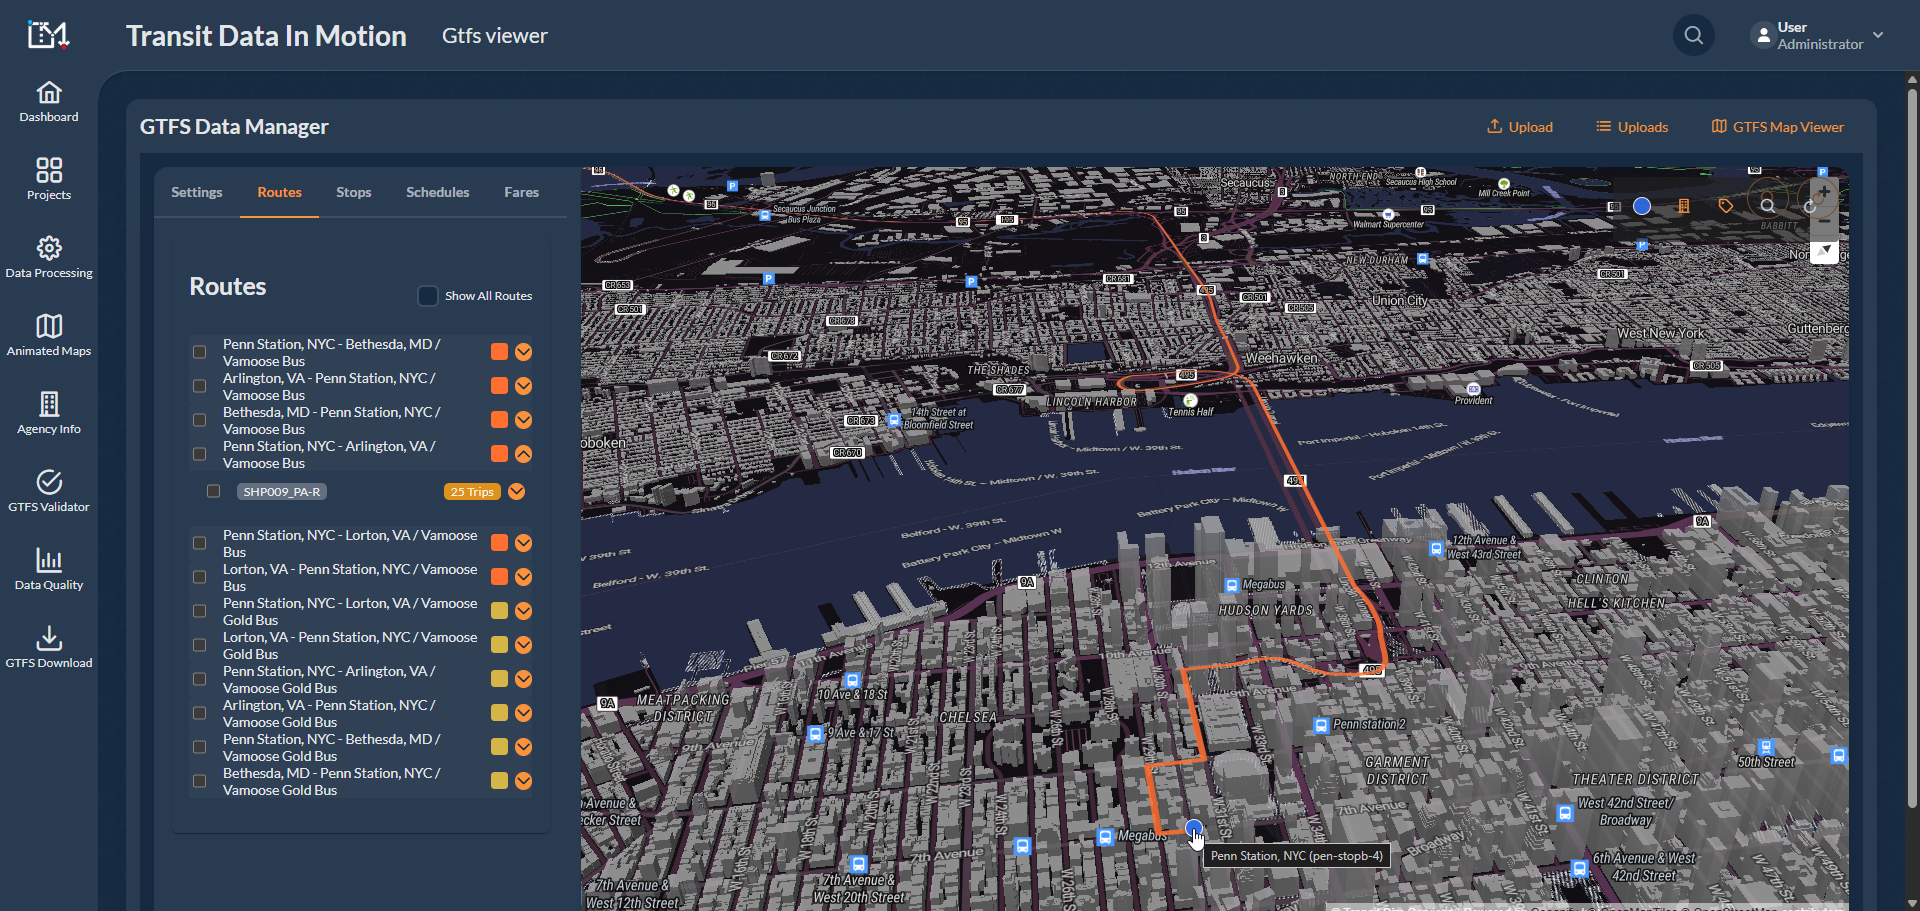1920x911 pixels.
Task: Click the magnifier search icon on map
Action: pos(1768,206)
